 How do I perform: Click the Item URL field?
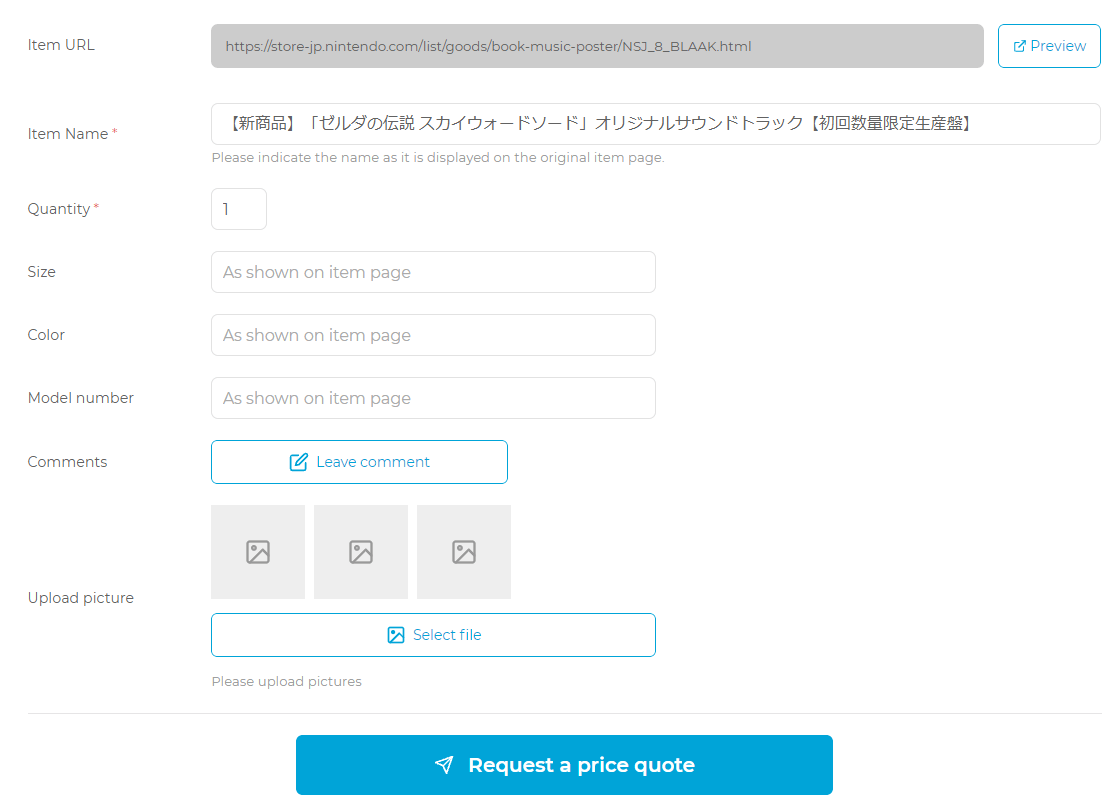click(597, 46)
